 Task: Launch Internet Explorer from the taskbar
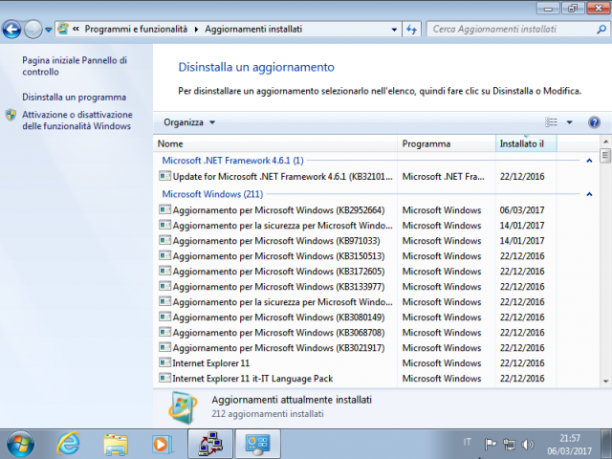(x=68, y=444)
